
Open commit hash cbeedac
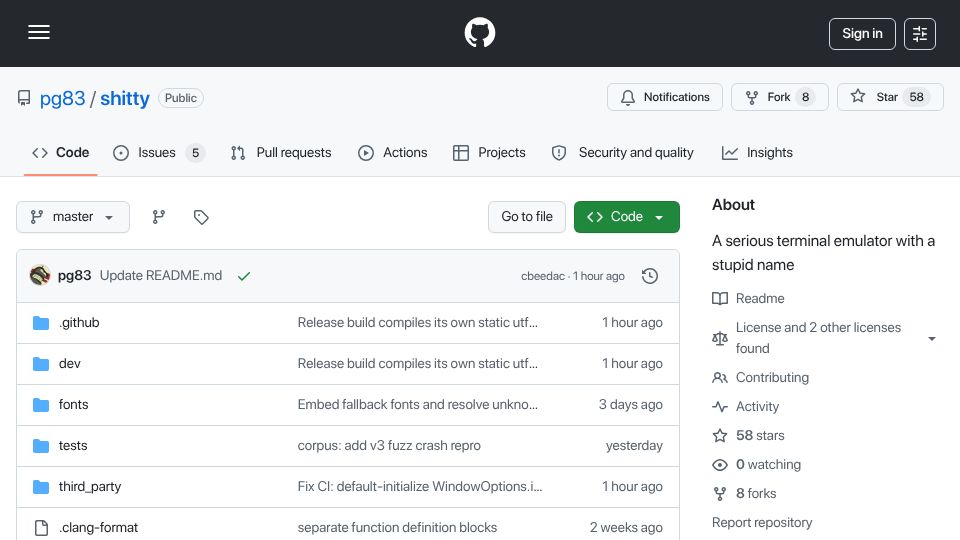(543, 276)
